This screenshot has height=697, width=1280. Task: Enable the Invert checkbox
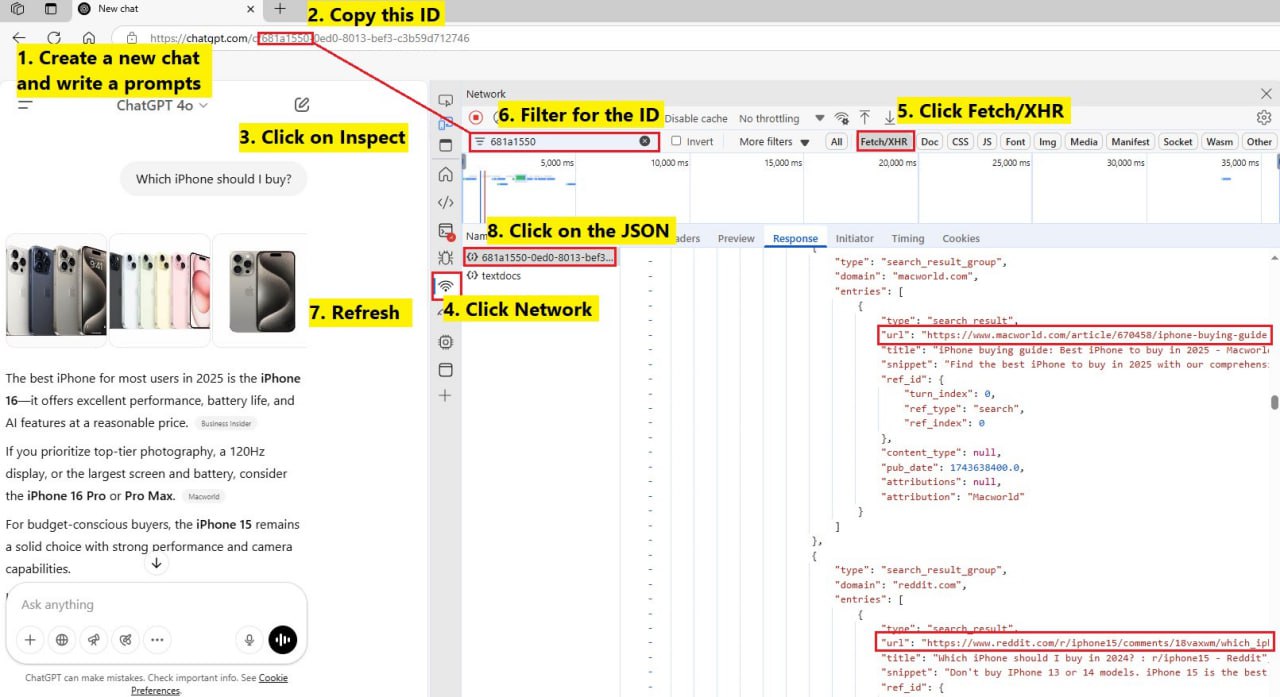coord(676,142)
